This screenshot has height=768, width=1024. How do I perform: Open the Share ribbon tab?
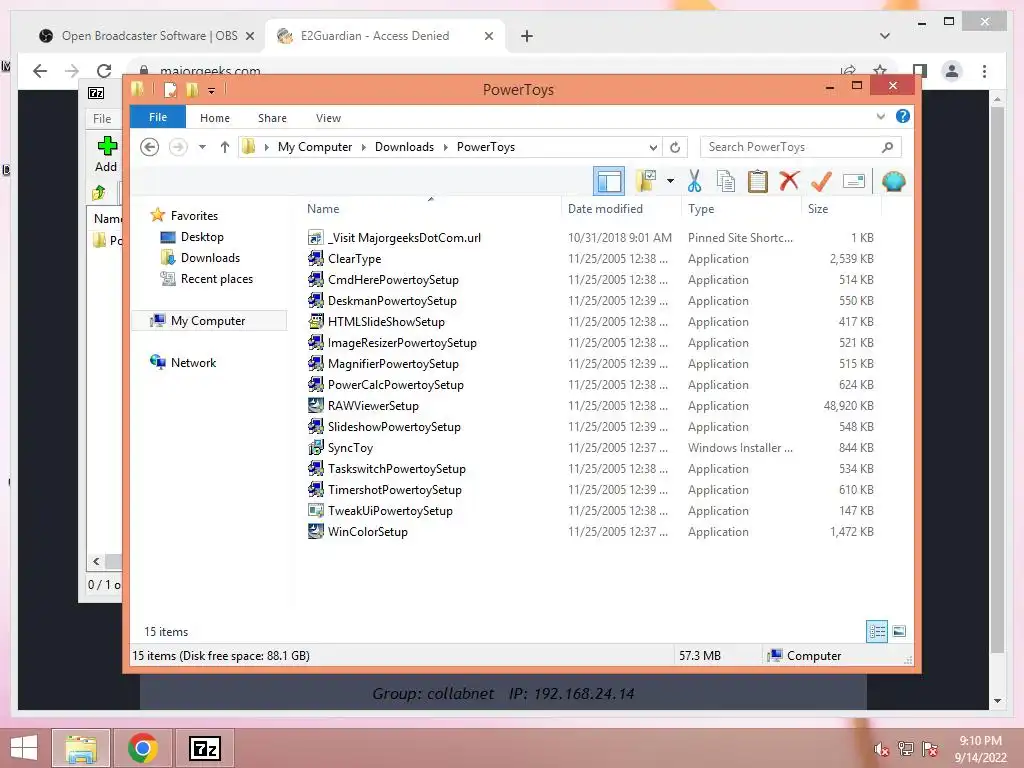coord(272,118)
